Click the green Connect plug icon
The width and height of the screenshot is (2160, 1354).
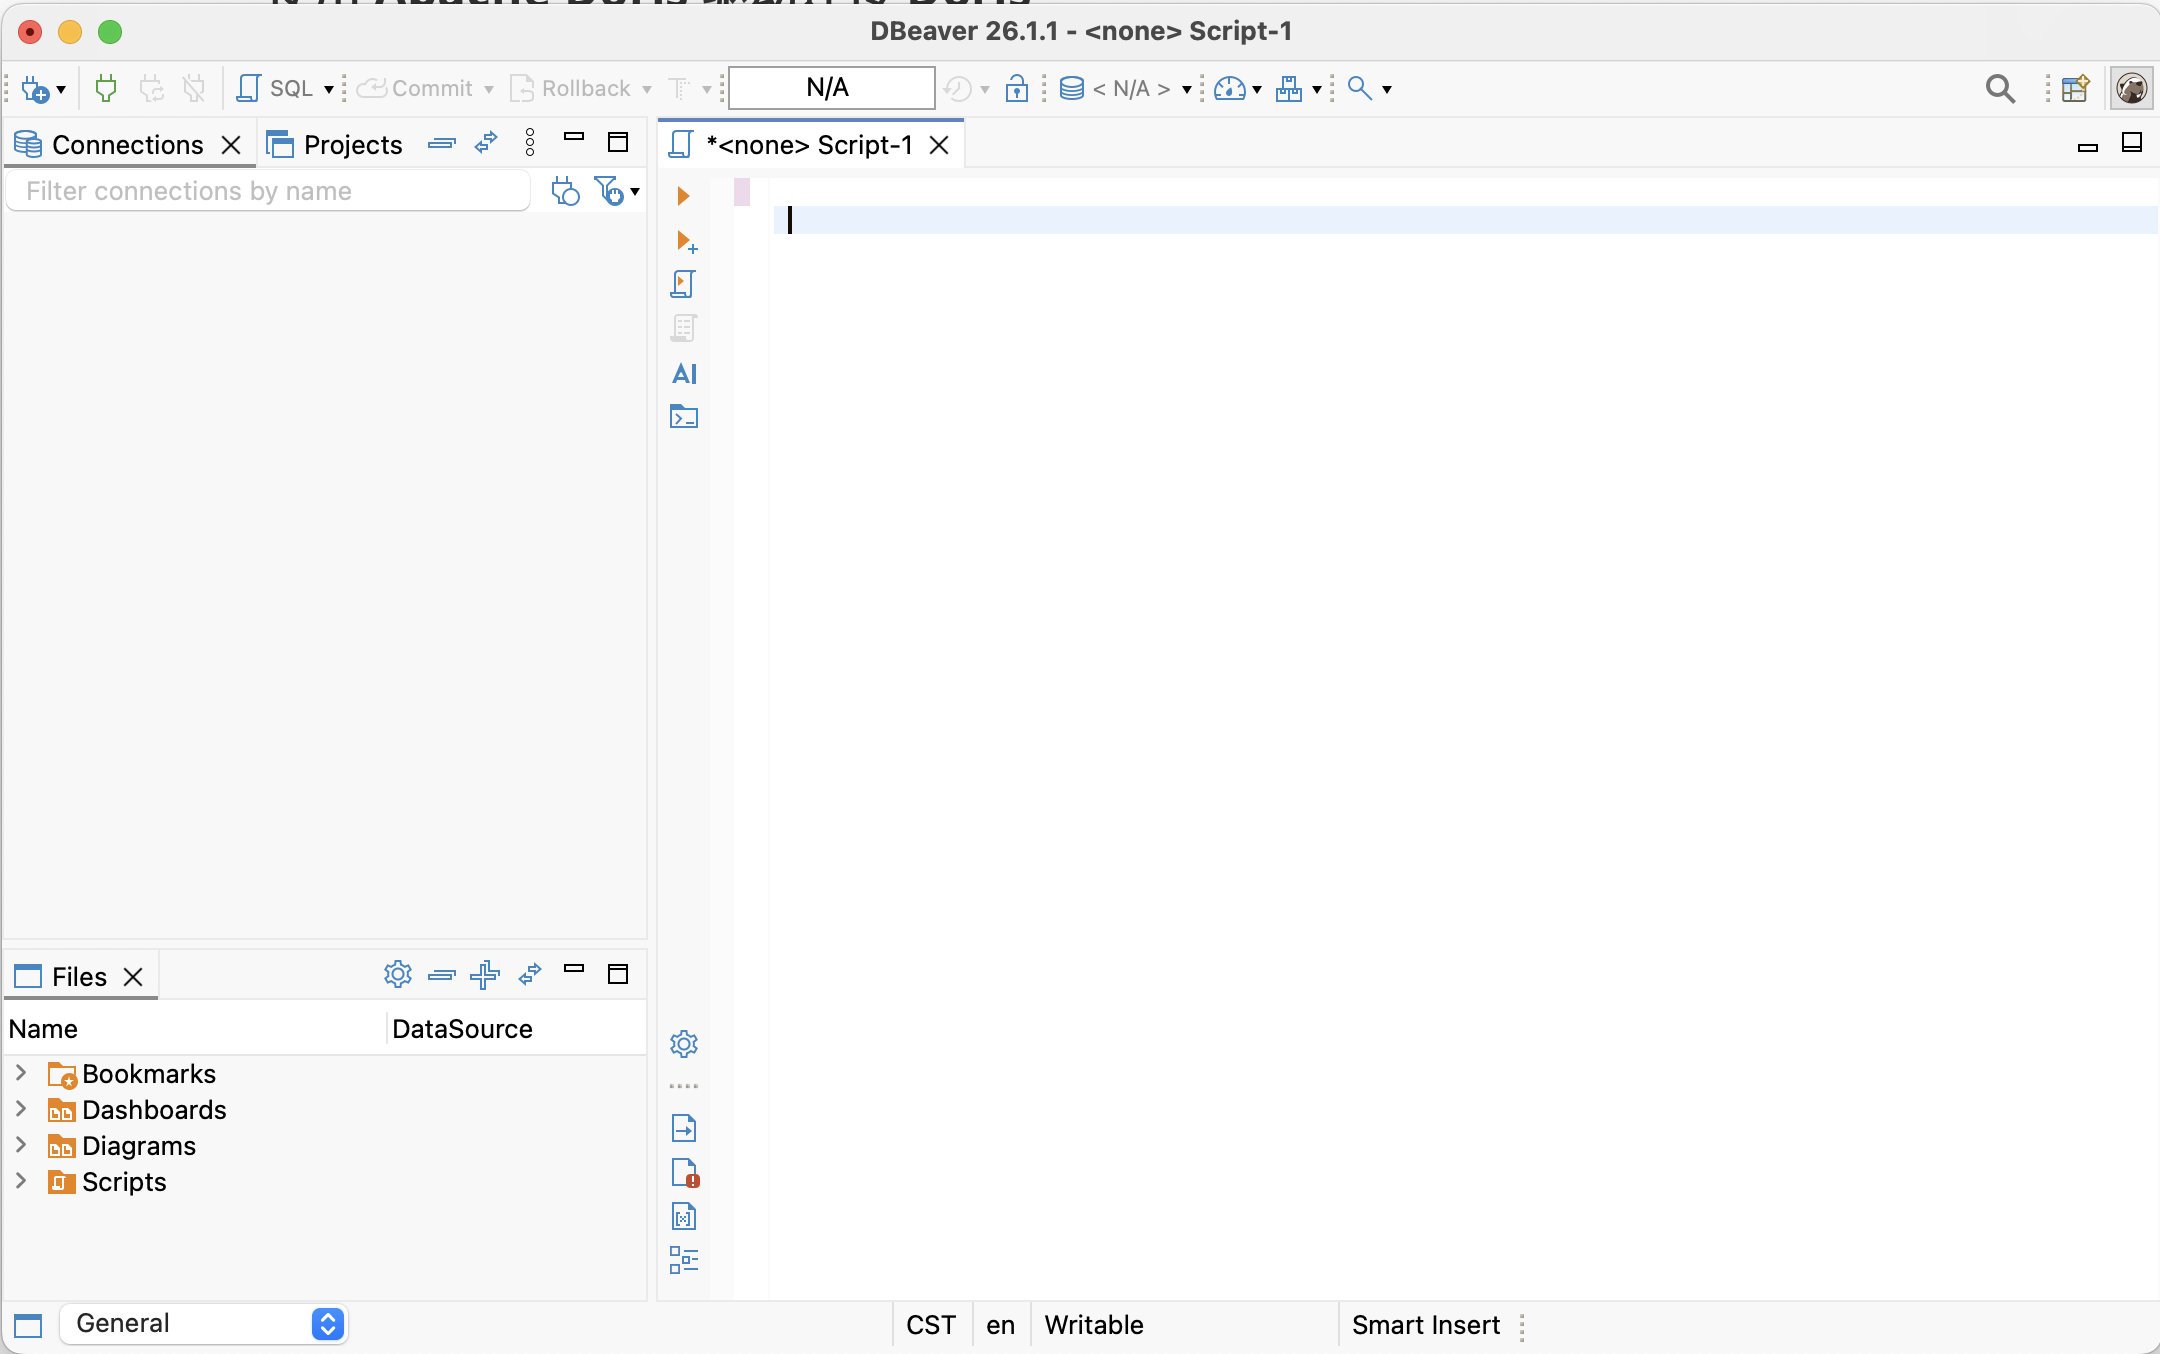105,88
